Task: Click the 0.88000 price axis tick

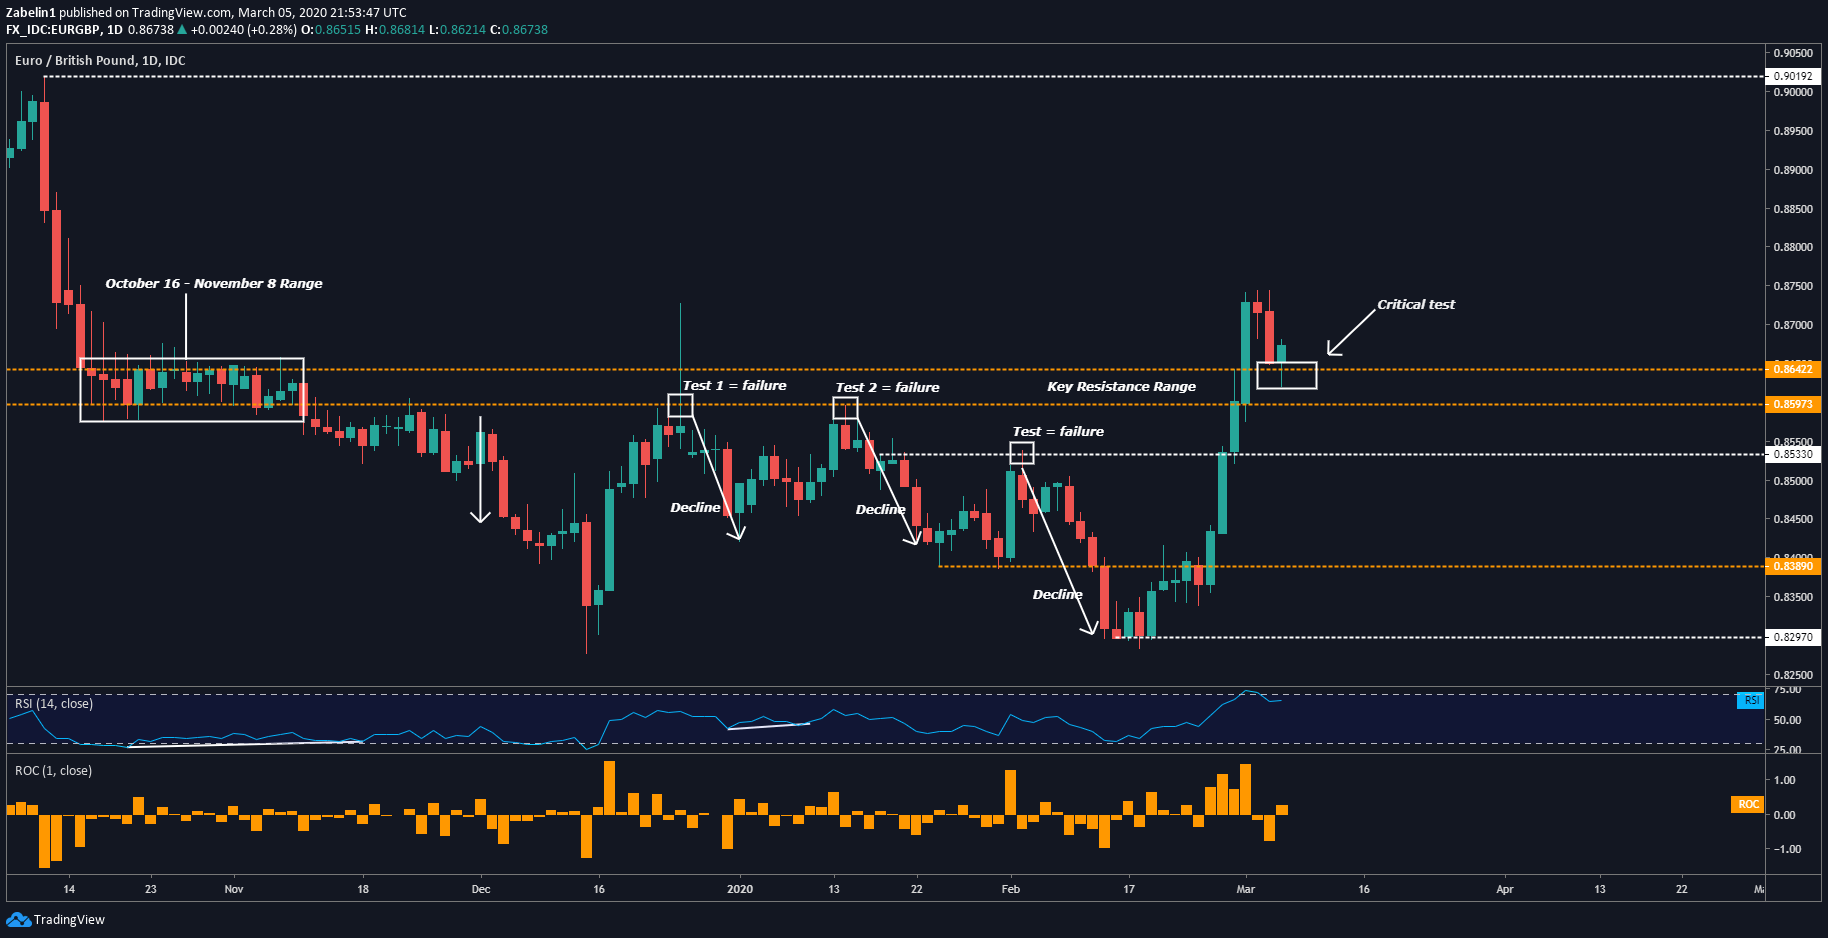Action: [1793, 247]
